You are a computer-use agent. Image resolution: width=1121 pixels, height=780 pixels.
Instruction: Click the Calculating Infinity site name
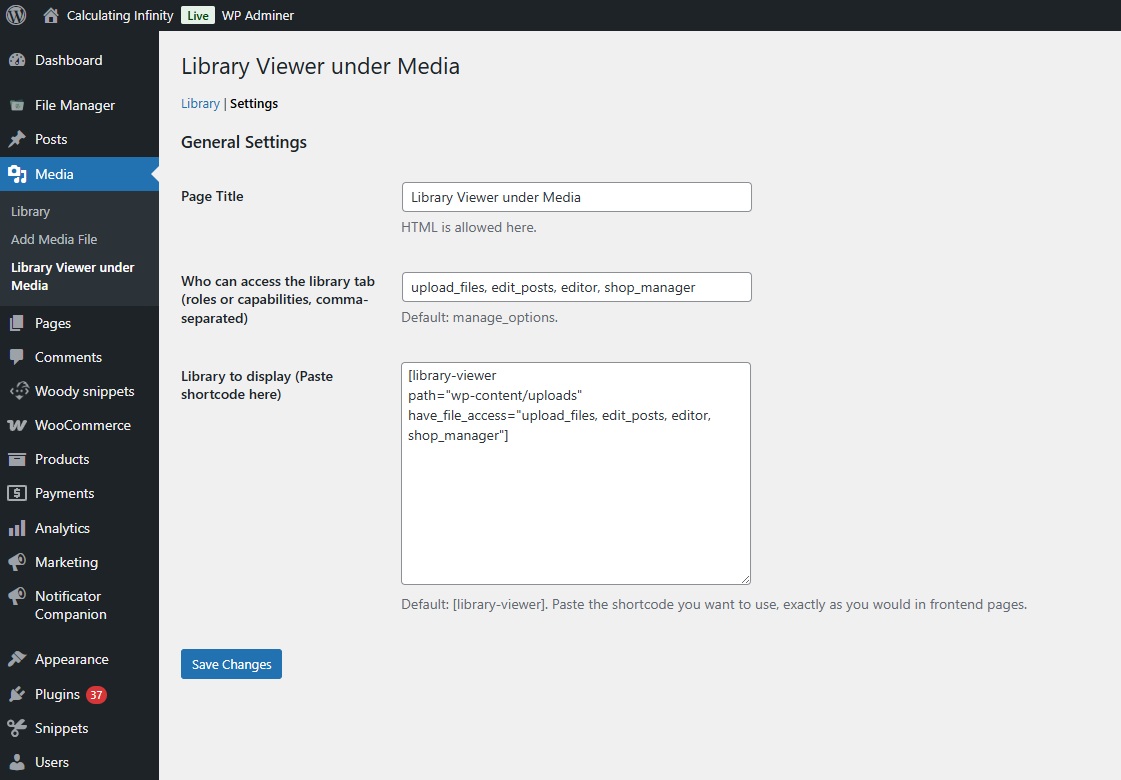point(120,15)
